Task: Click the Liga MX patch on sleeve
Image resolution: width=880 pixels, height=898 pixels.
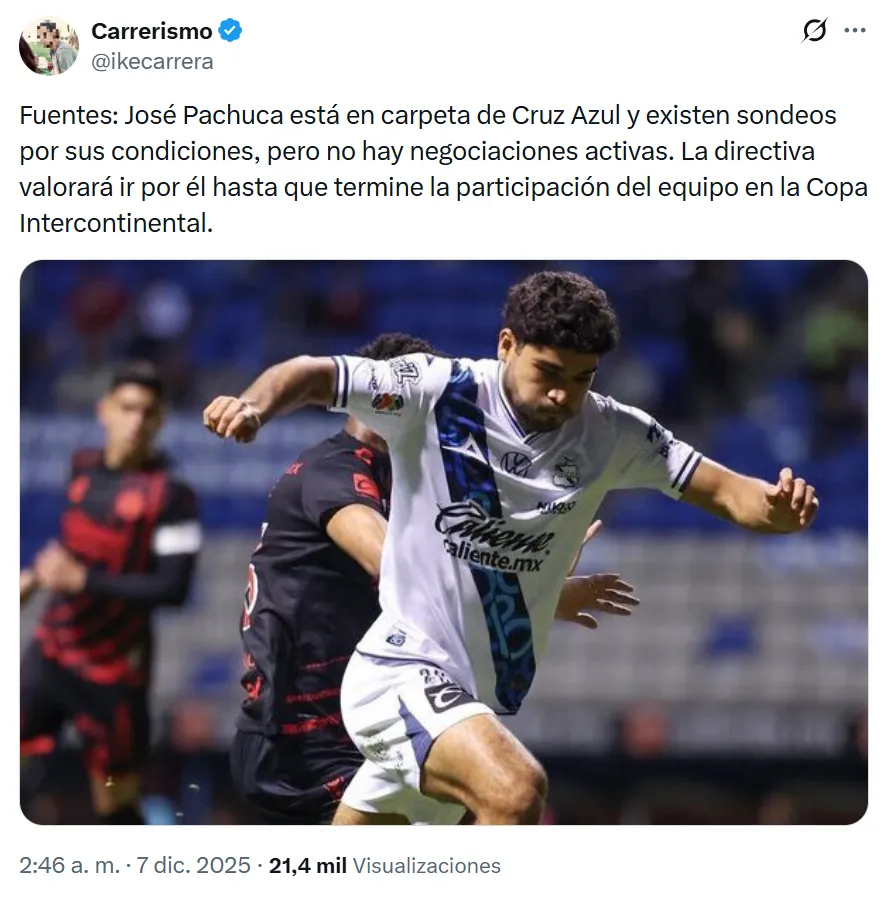Action: [388, 401]
